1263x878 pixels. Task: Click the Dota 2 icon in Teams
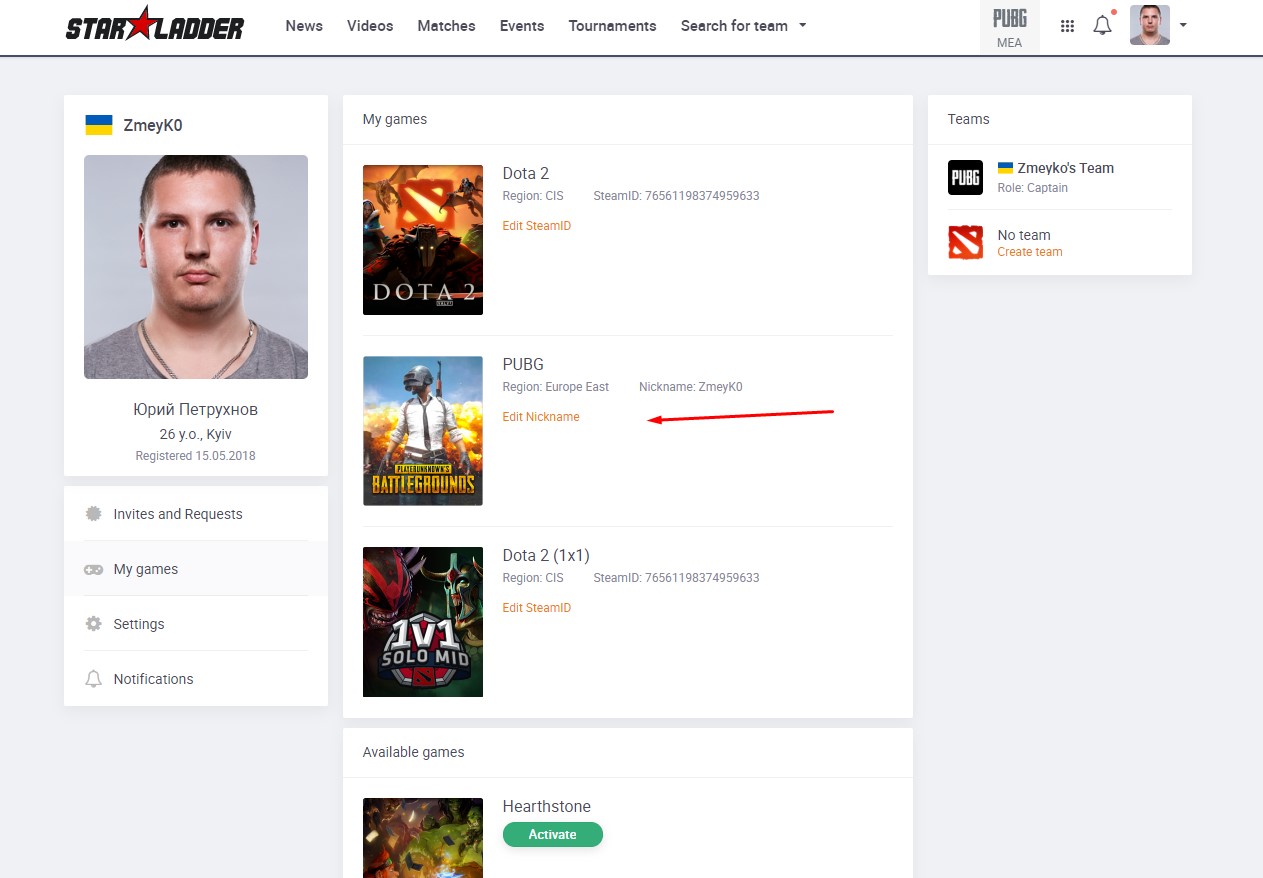click(966, 243)
